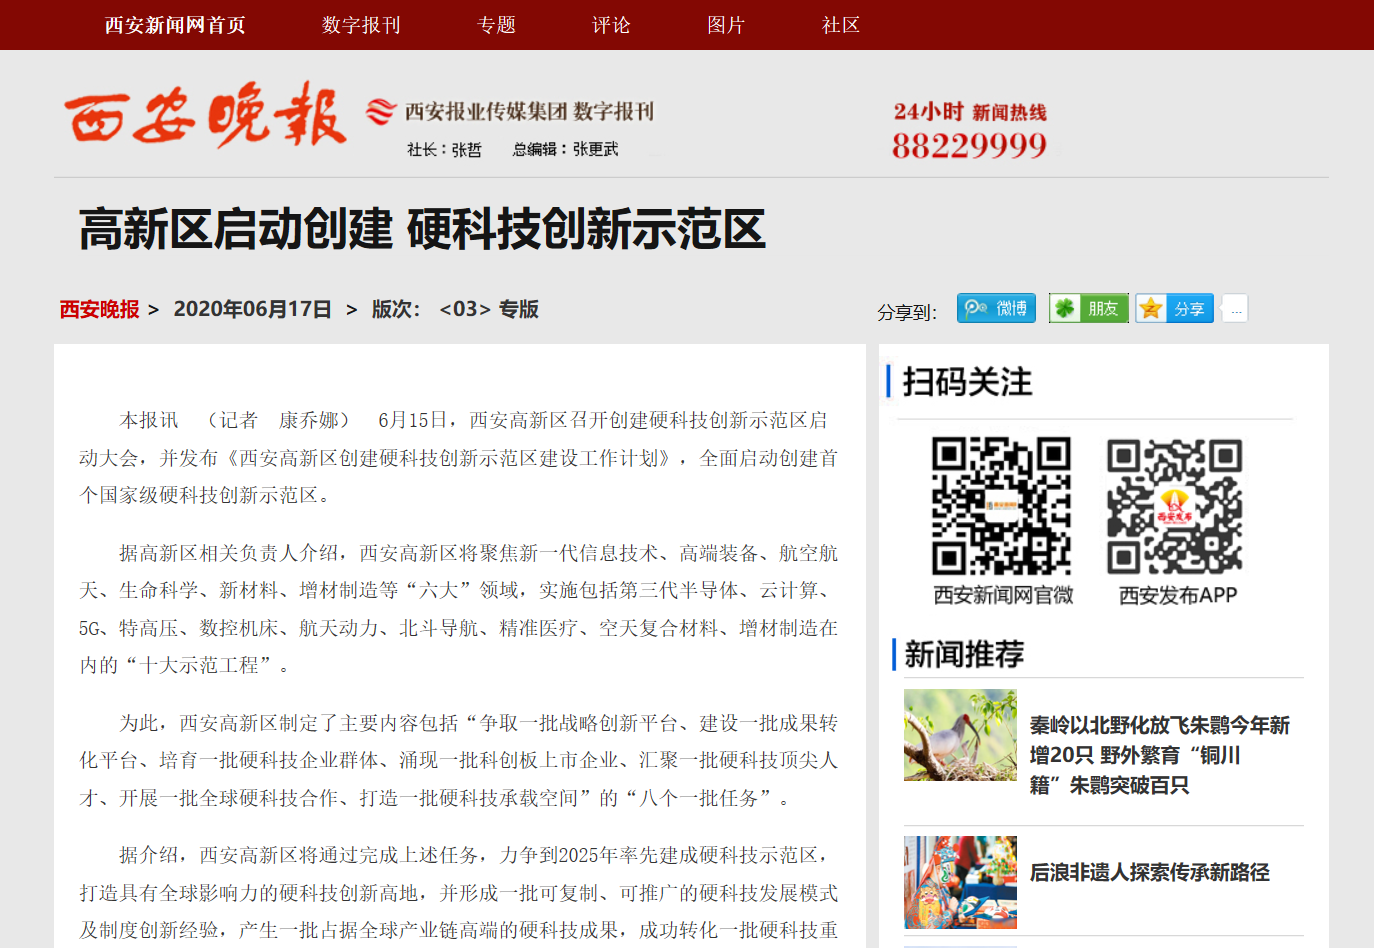The width and height of the screenshot is (1374, 948).
Task: Open the 图片 navigation item
Action: click(726, 25)
